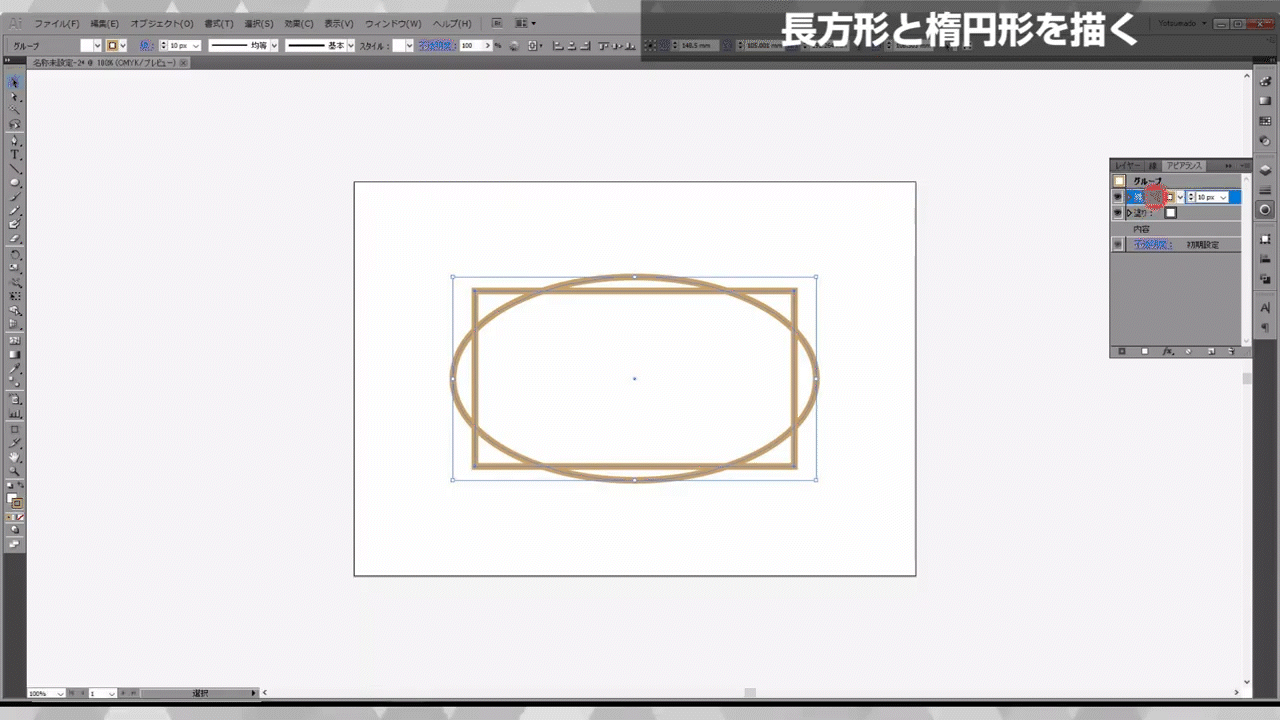Screen dimensions: 1280x720
Task: Switch to the レイヤー panel tab
Action: click(x=1127, y=165)
